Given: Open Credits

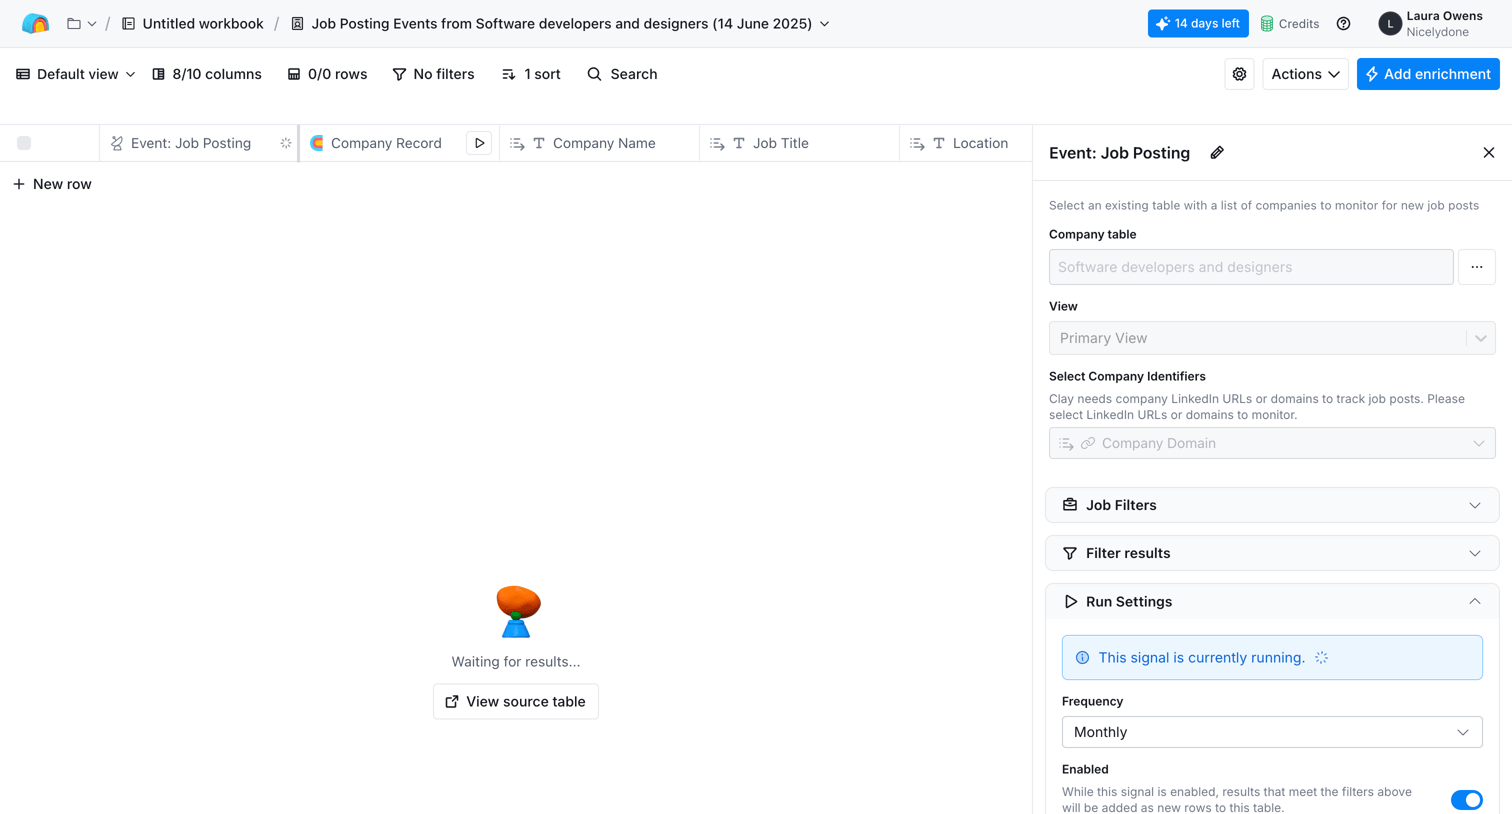Looking at the screenshot, I should coord(1289,23).
